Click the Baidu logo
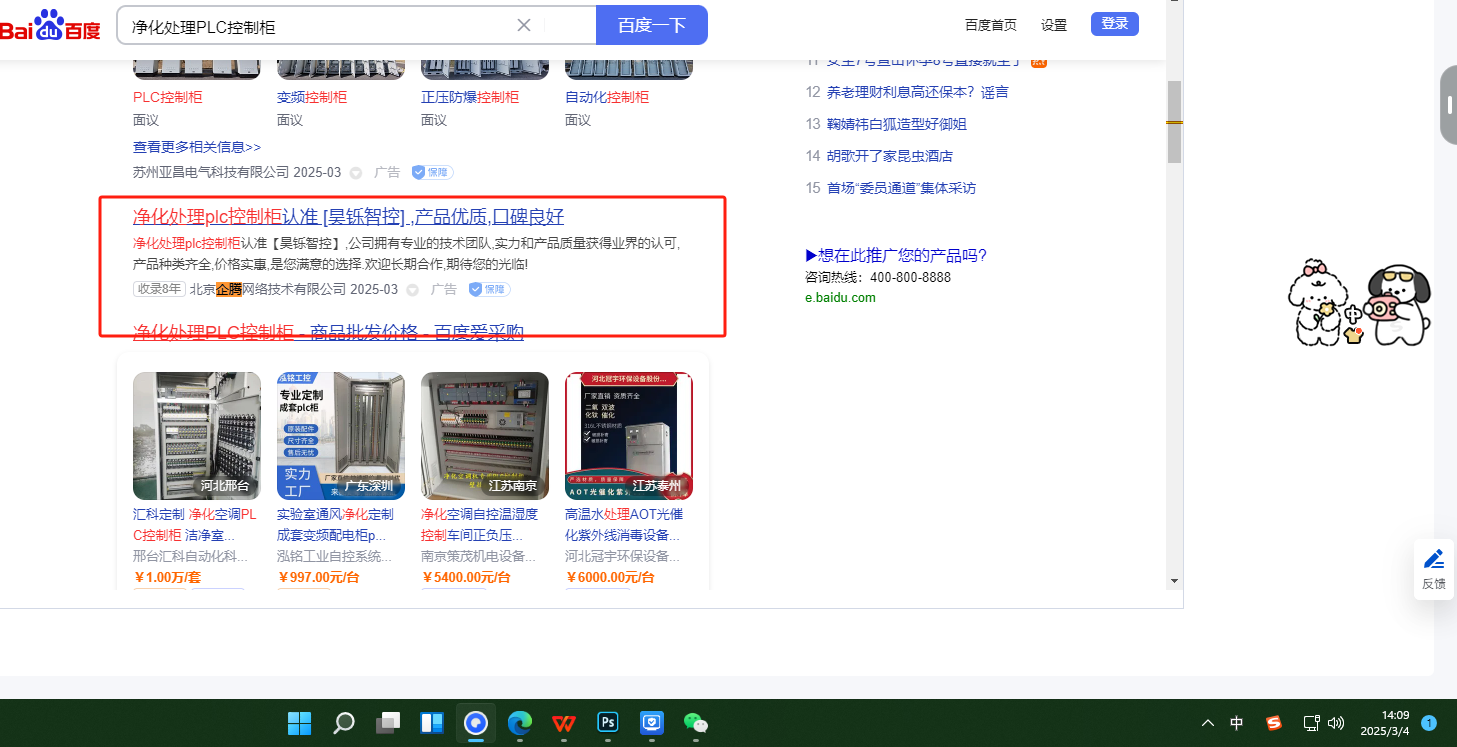This screenshot has height=747, width=1457. pyautogui.click(x=50, y=26)
